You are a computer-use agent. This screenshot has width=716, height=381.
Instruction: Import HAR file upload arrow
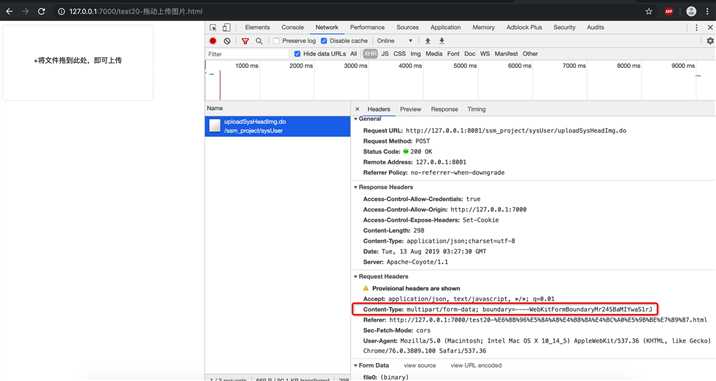tap(428, 41)
